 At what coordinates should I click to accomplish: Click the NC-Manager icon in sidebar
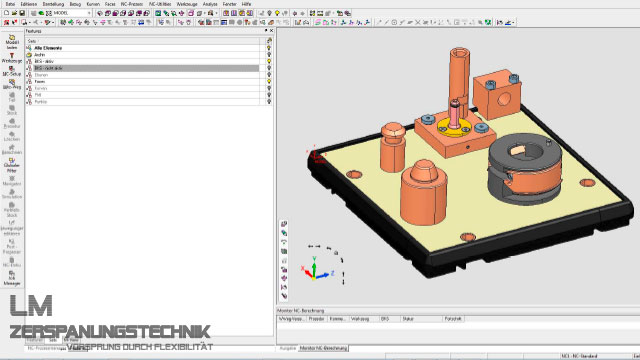[x=12, y=278]
